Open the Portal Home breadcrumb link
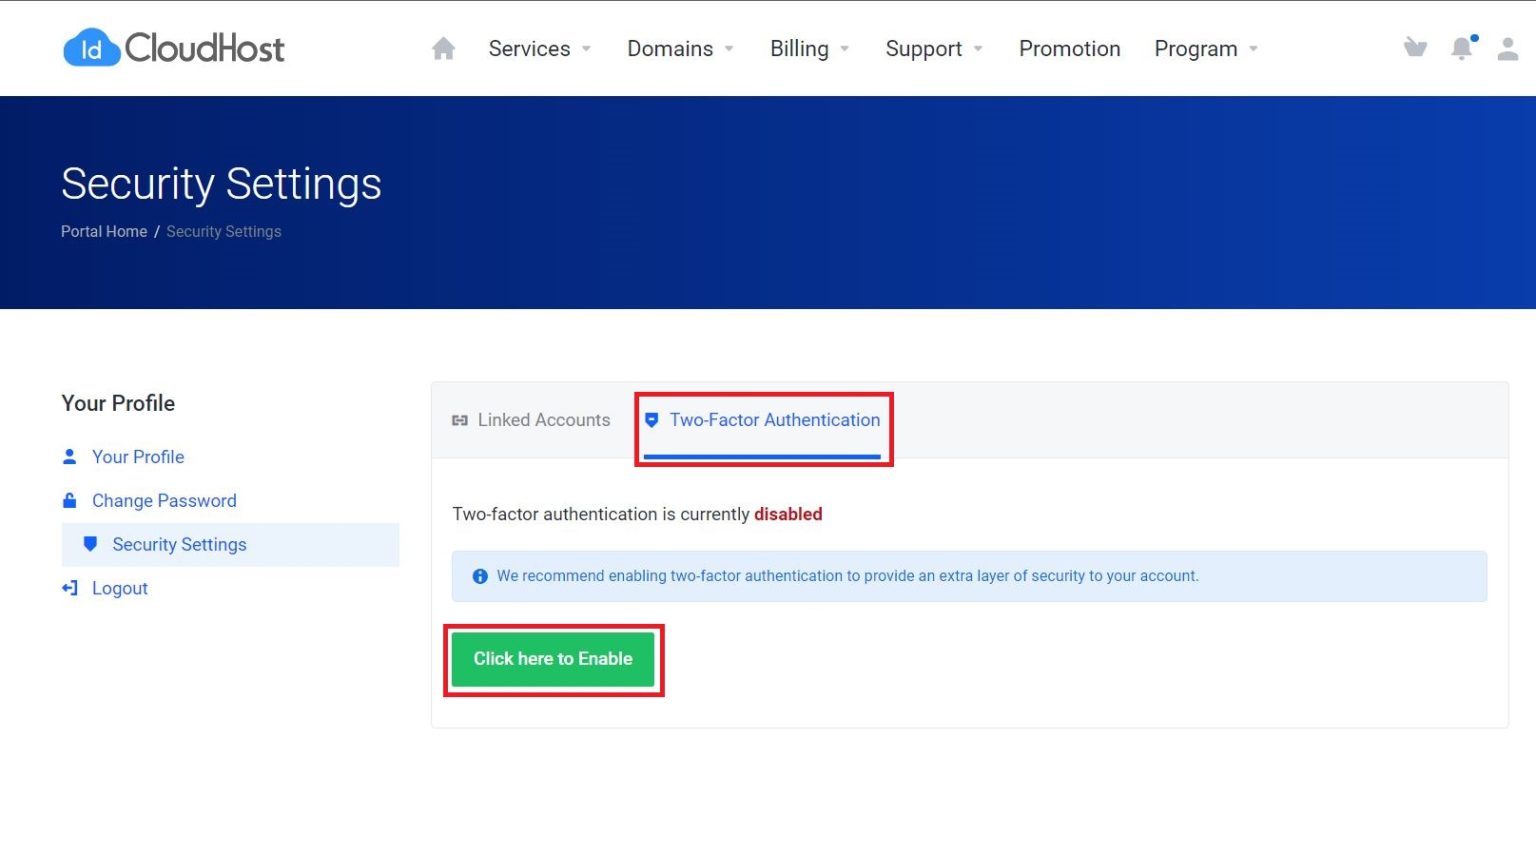The image size is (1536, 855). [x=103, y=231]
